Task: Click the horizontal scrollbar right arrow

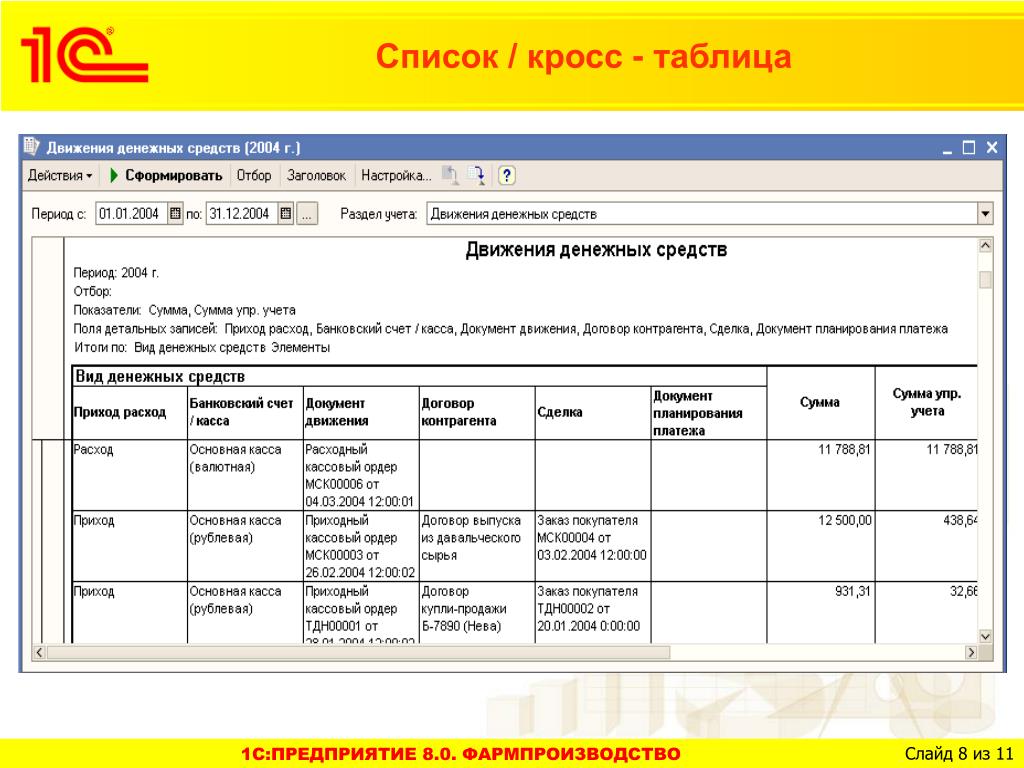Action: [x=971, y=652]
